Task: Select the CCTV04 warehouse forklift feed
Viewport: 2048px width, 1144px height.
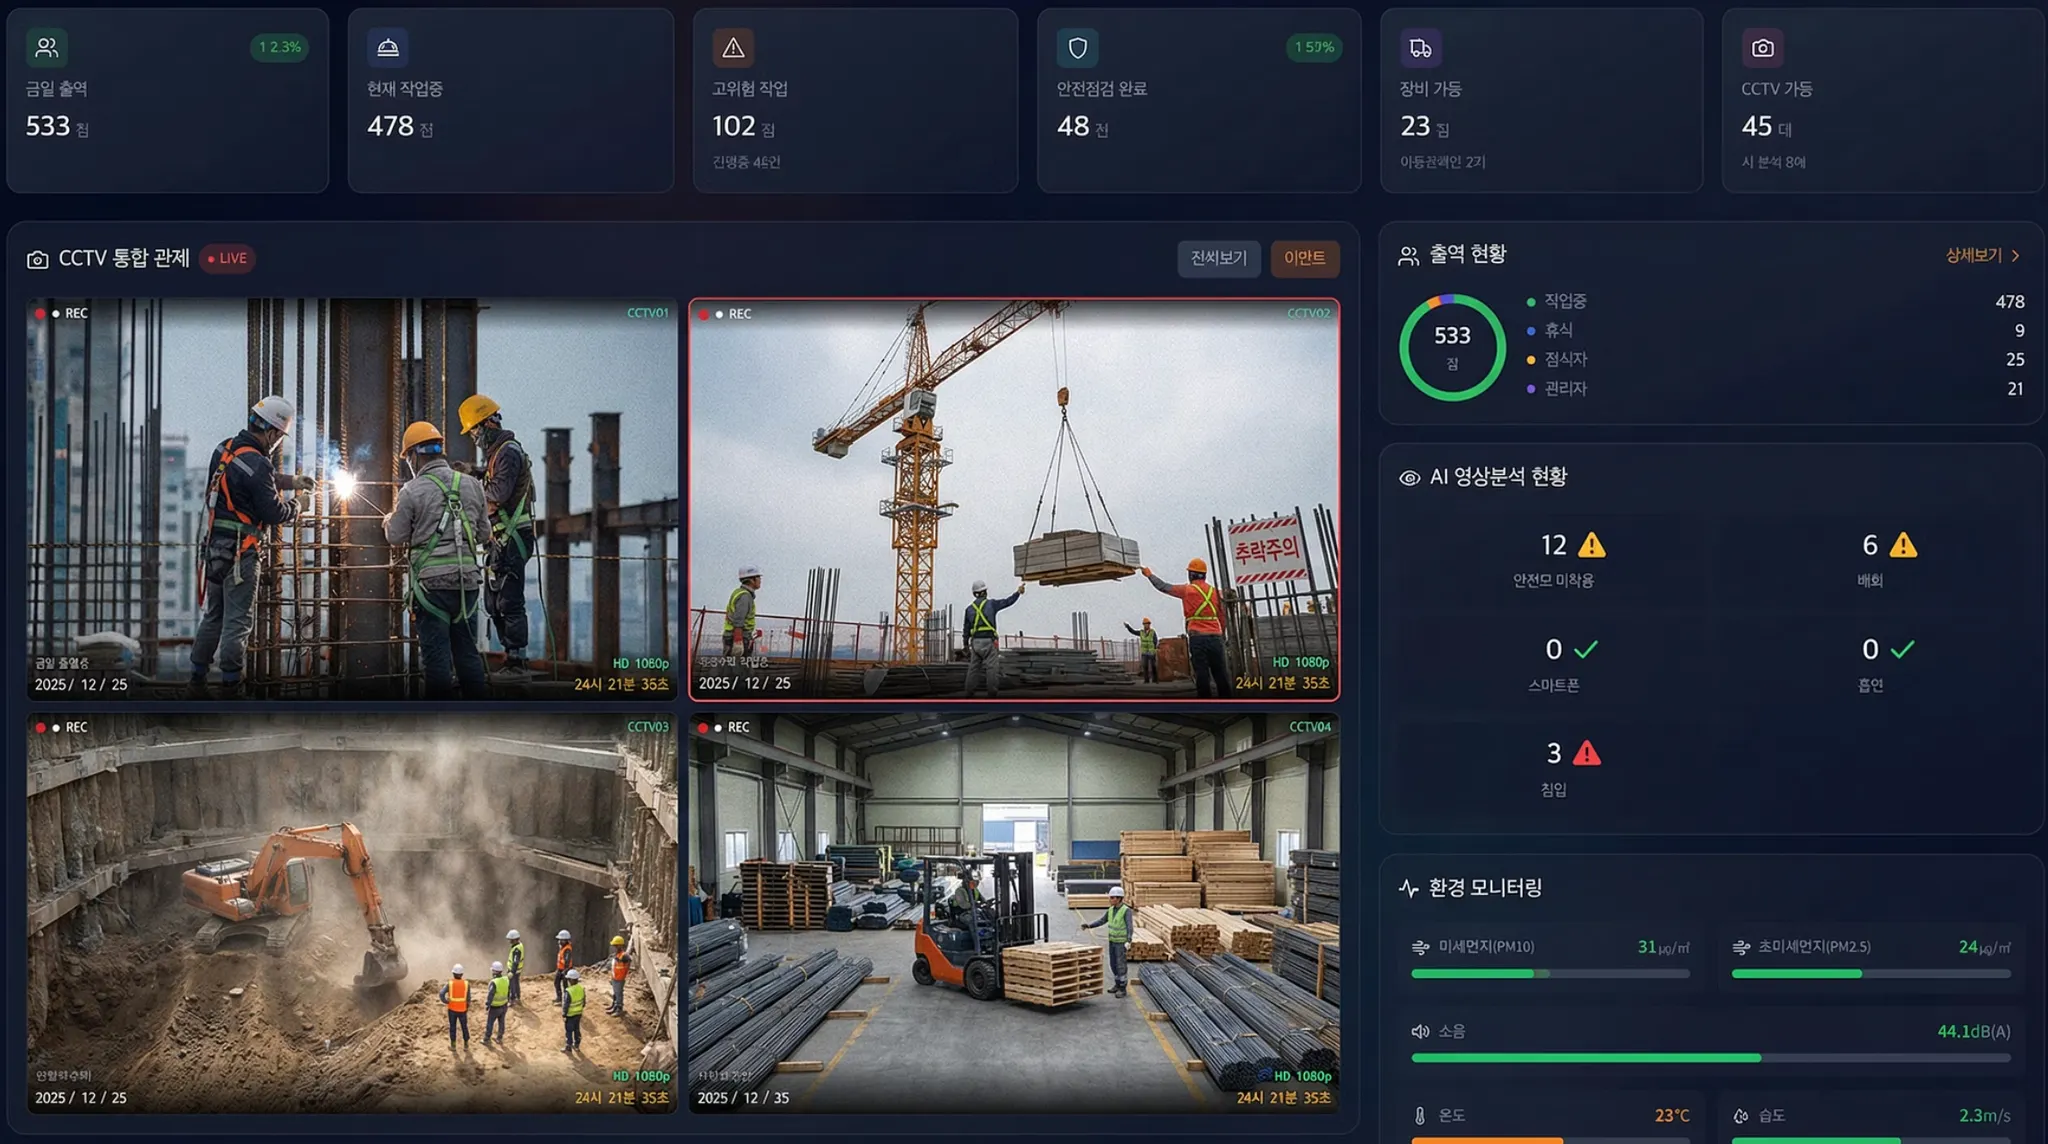Action: pyautogui.click(x=1014, y=912)
